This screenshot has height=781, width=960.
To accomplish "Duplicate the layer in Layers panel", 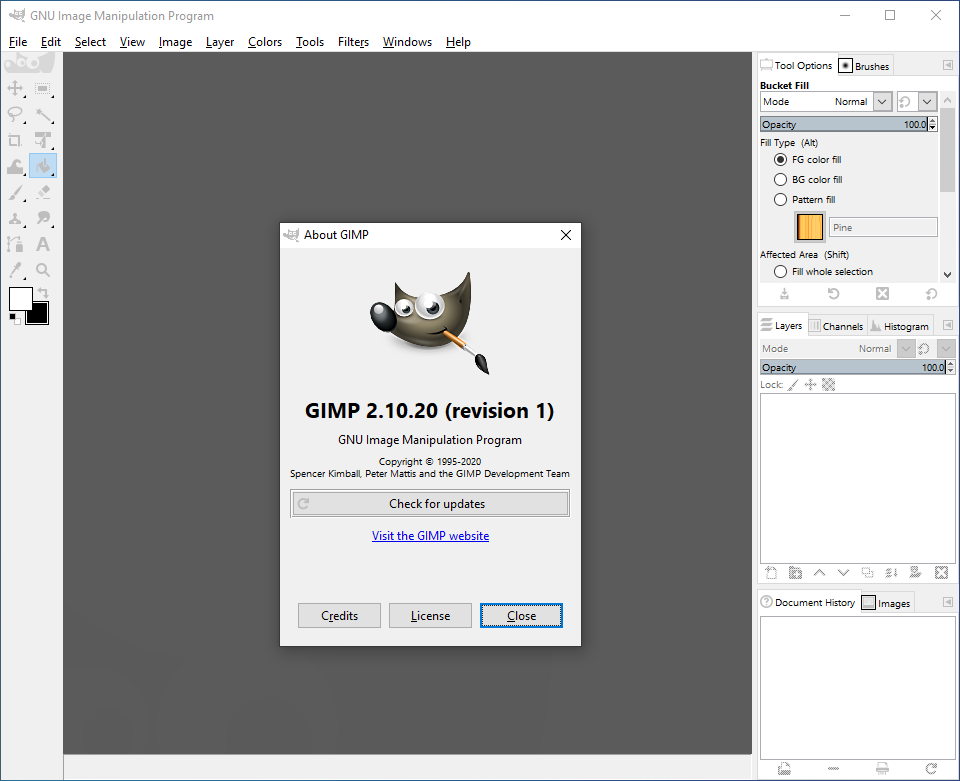I will [868, 573].
